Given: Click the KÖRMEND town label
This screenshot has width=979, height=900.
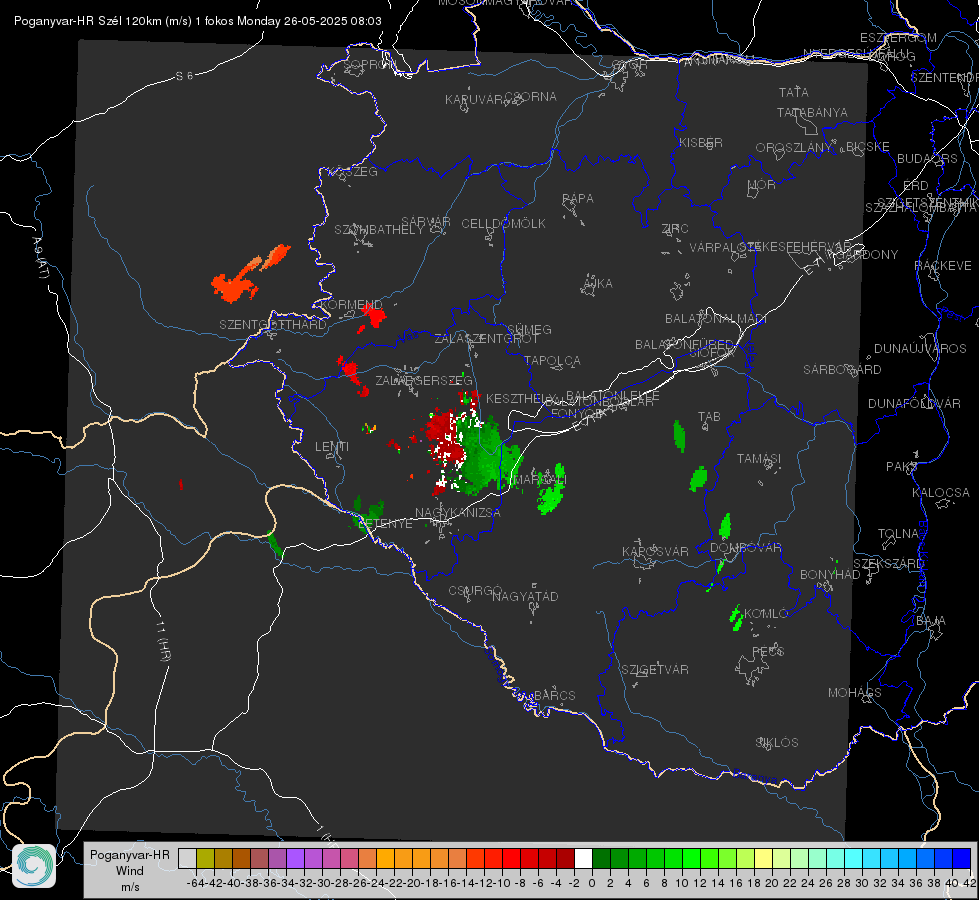Looking at the screenshot, I should (351, 305).
